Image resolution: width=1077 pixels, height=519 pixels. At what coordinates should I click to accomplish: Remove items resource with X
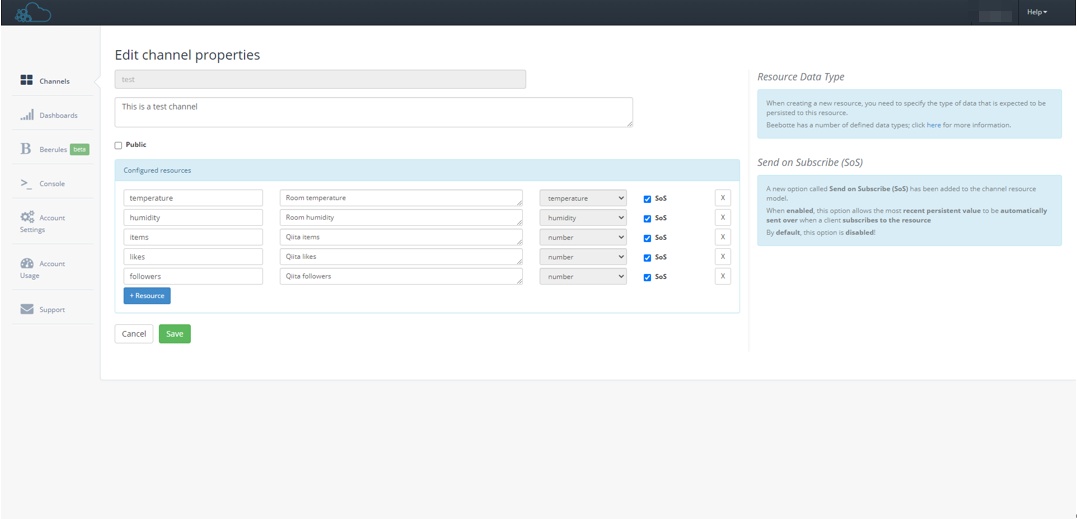(x=723, y=237)
